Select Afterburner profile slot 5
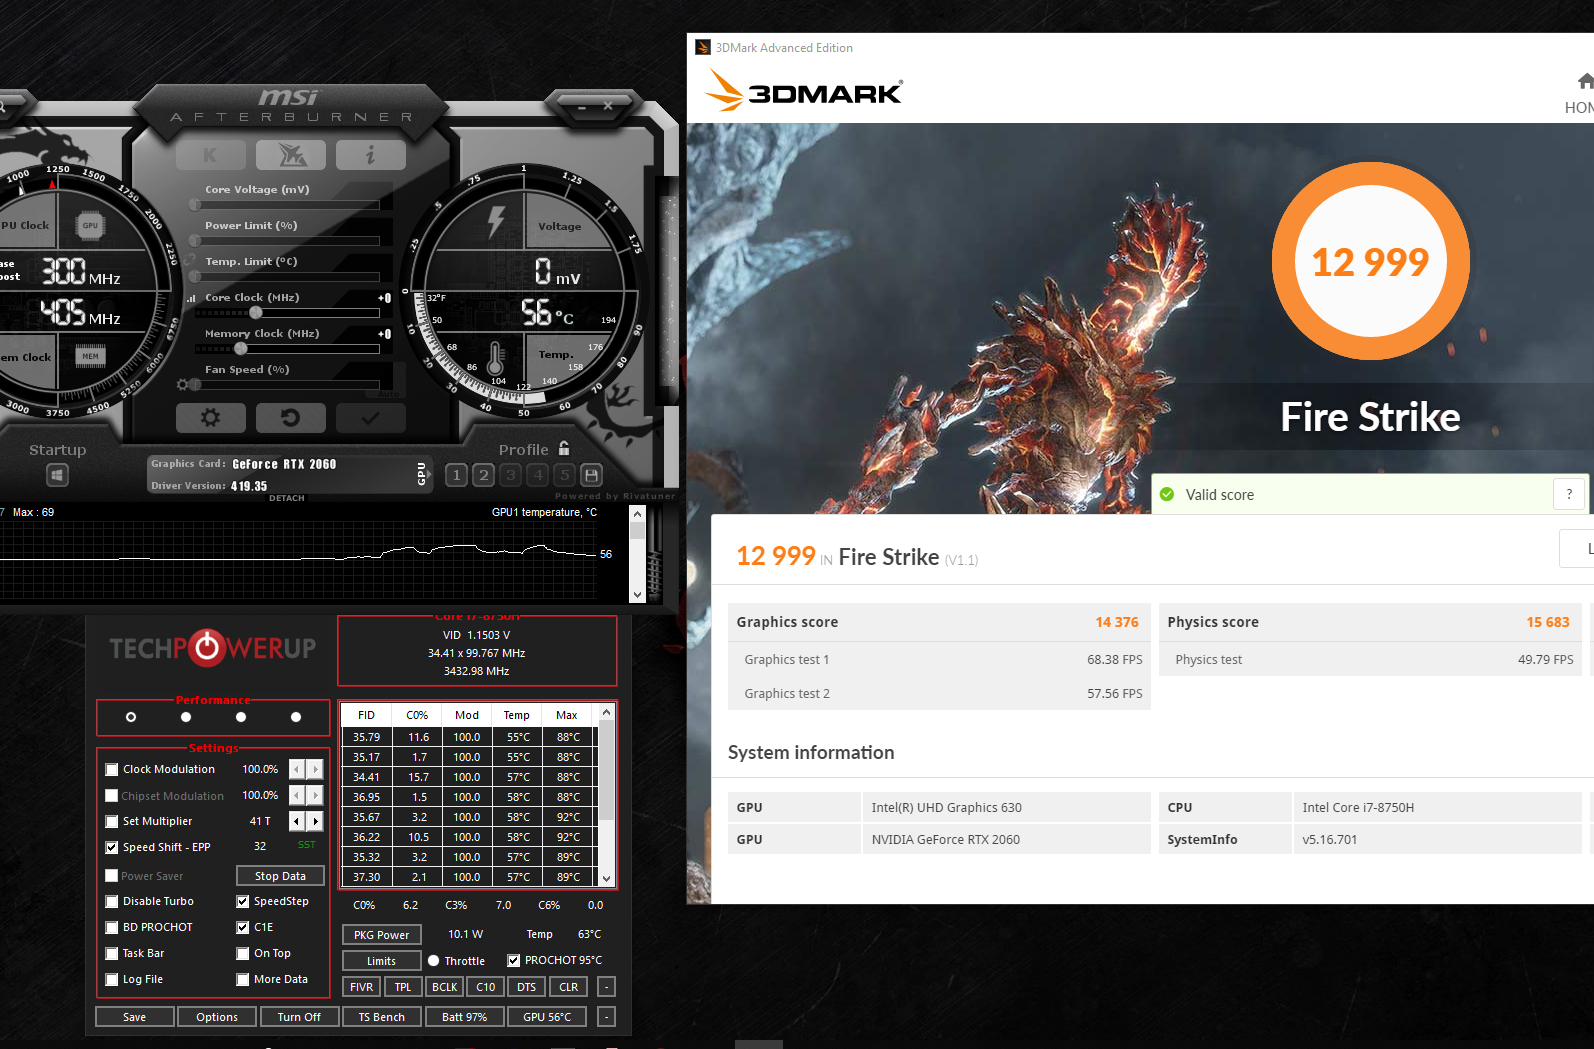Viewport: 1594px width, 1049px height. [x=565, y=475]
